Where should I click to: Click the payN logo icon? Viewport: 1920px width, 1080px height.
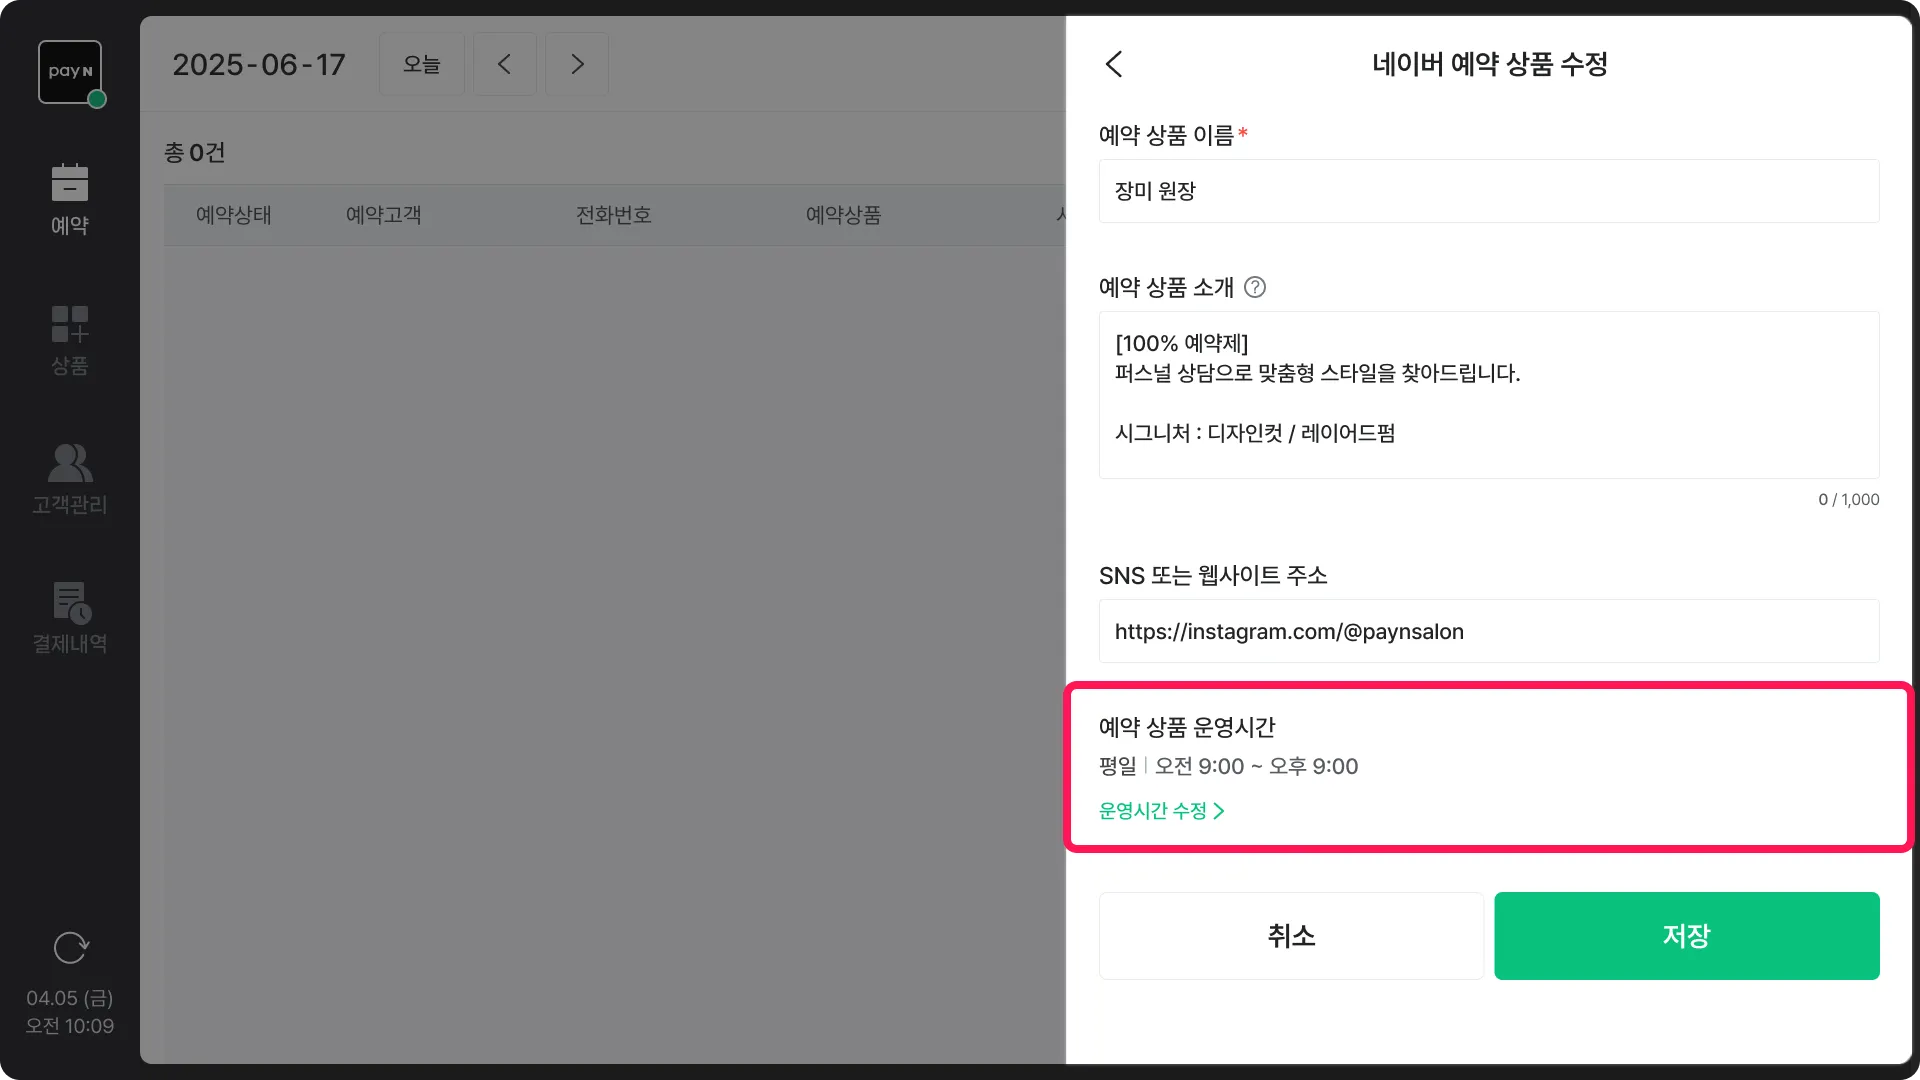[70, 72]
